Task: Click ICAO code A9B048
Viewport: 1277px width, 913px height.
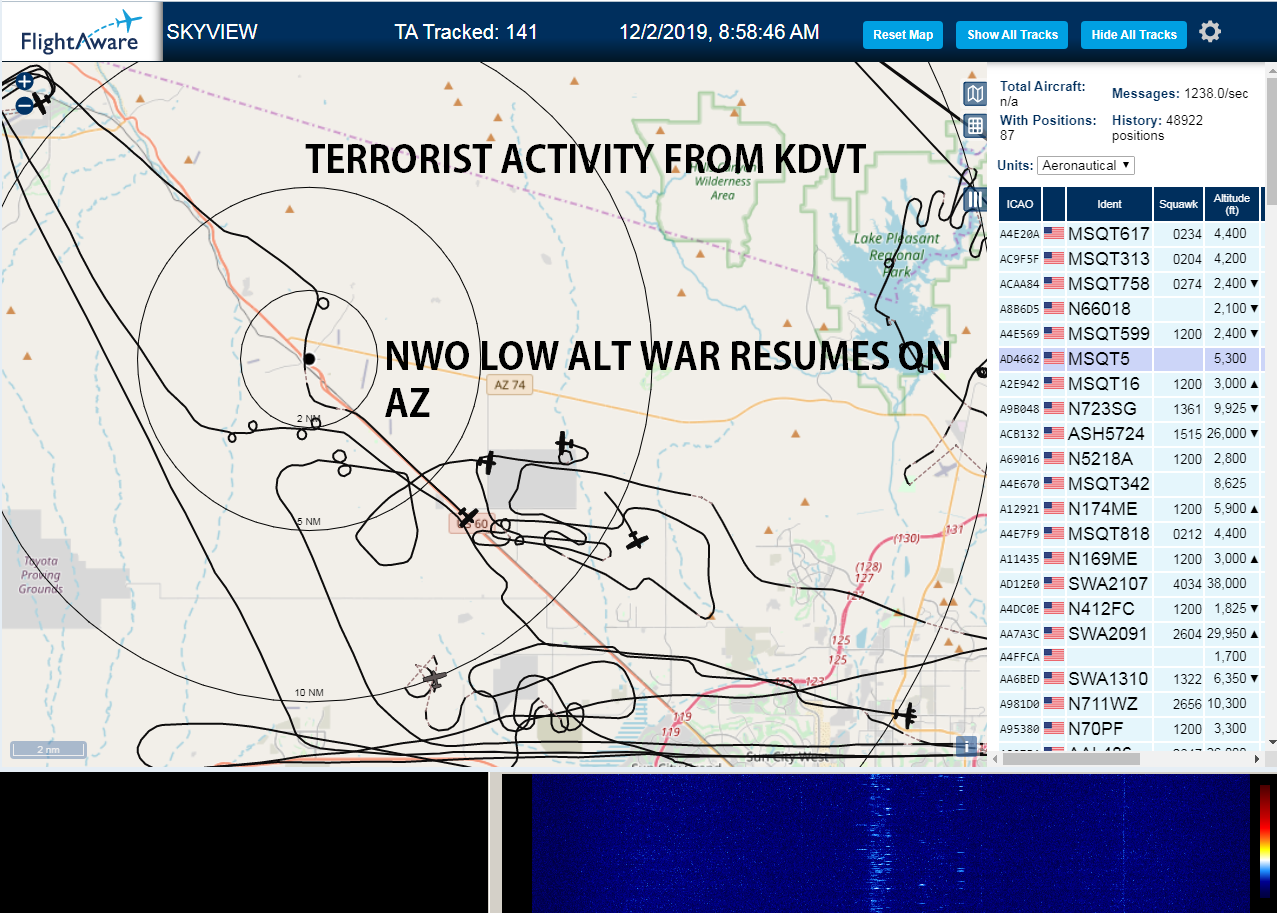Action: [1020, 409]
